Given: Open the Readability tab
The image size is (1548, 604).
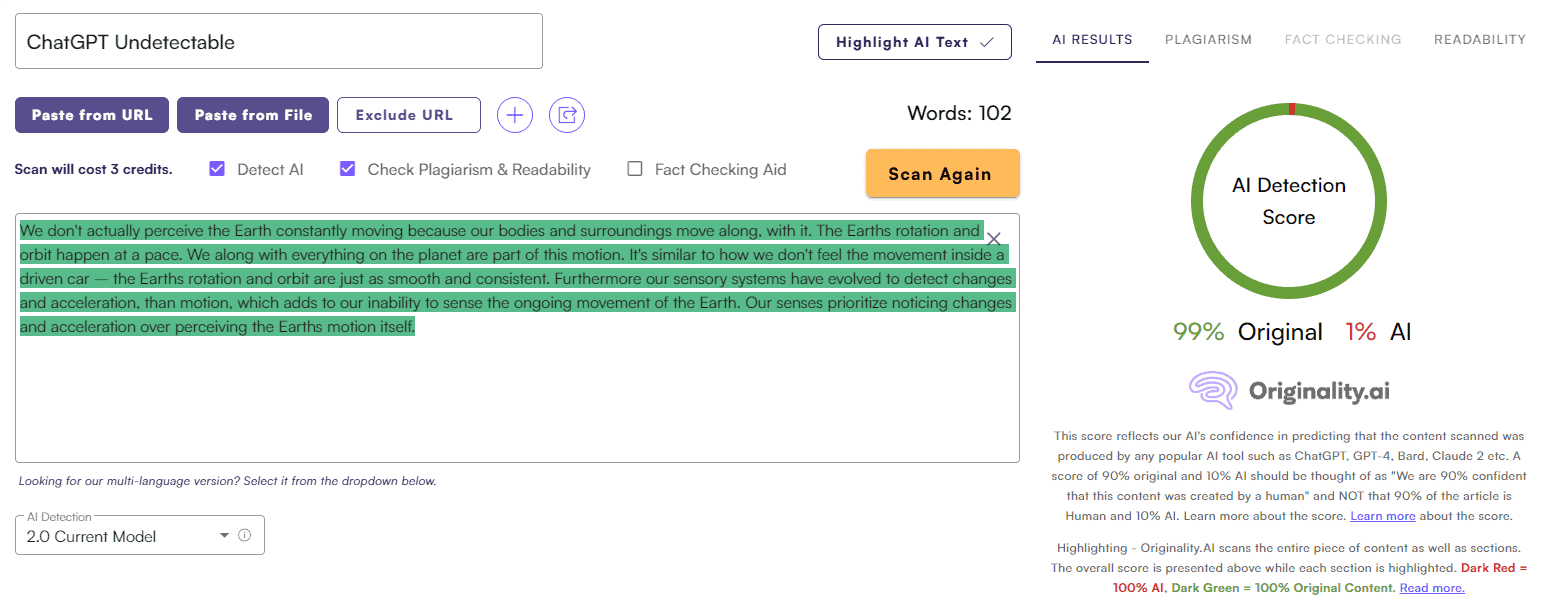Looking at the screenshot, I should point(1480,40).
